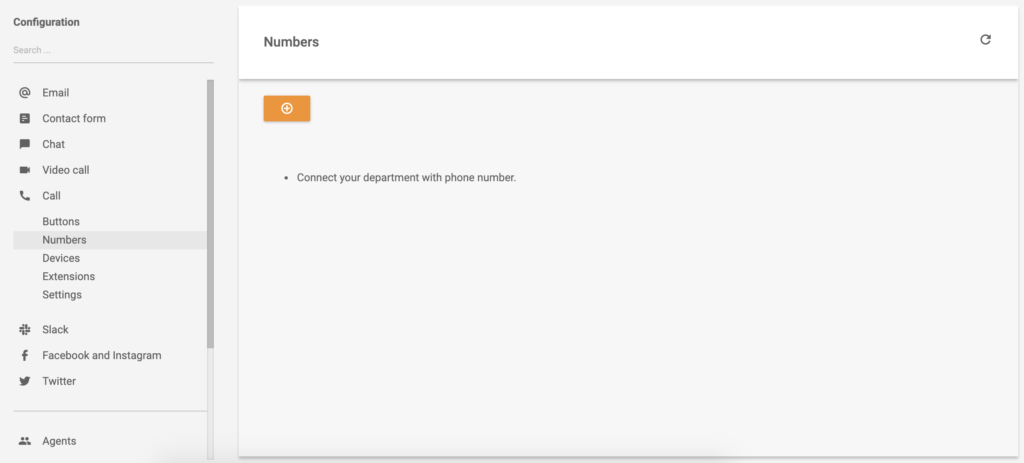Click the Twitter bird icon
The image size is (1024, 463).
25,381
